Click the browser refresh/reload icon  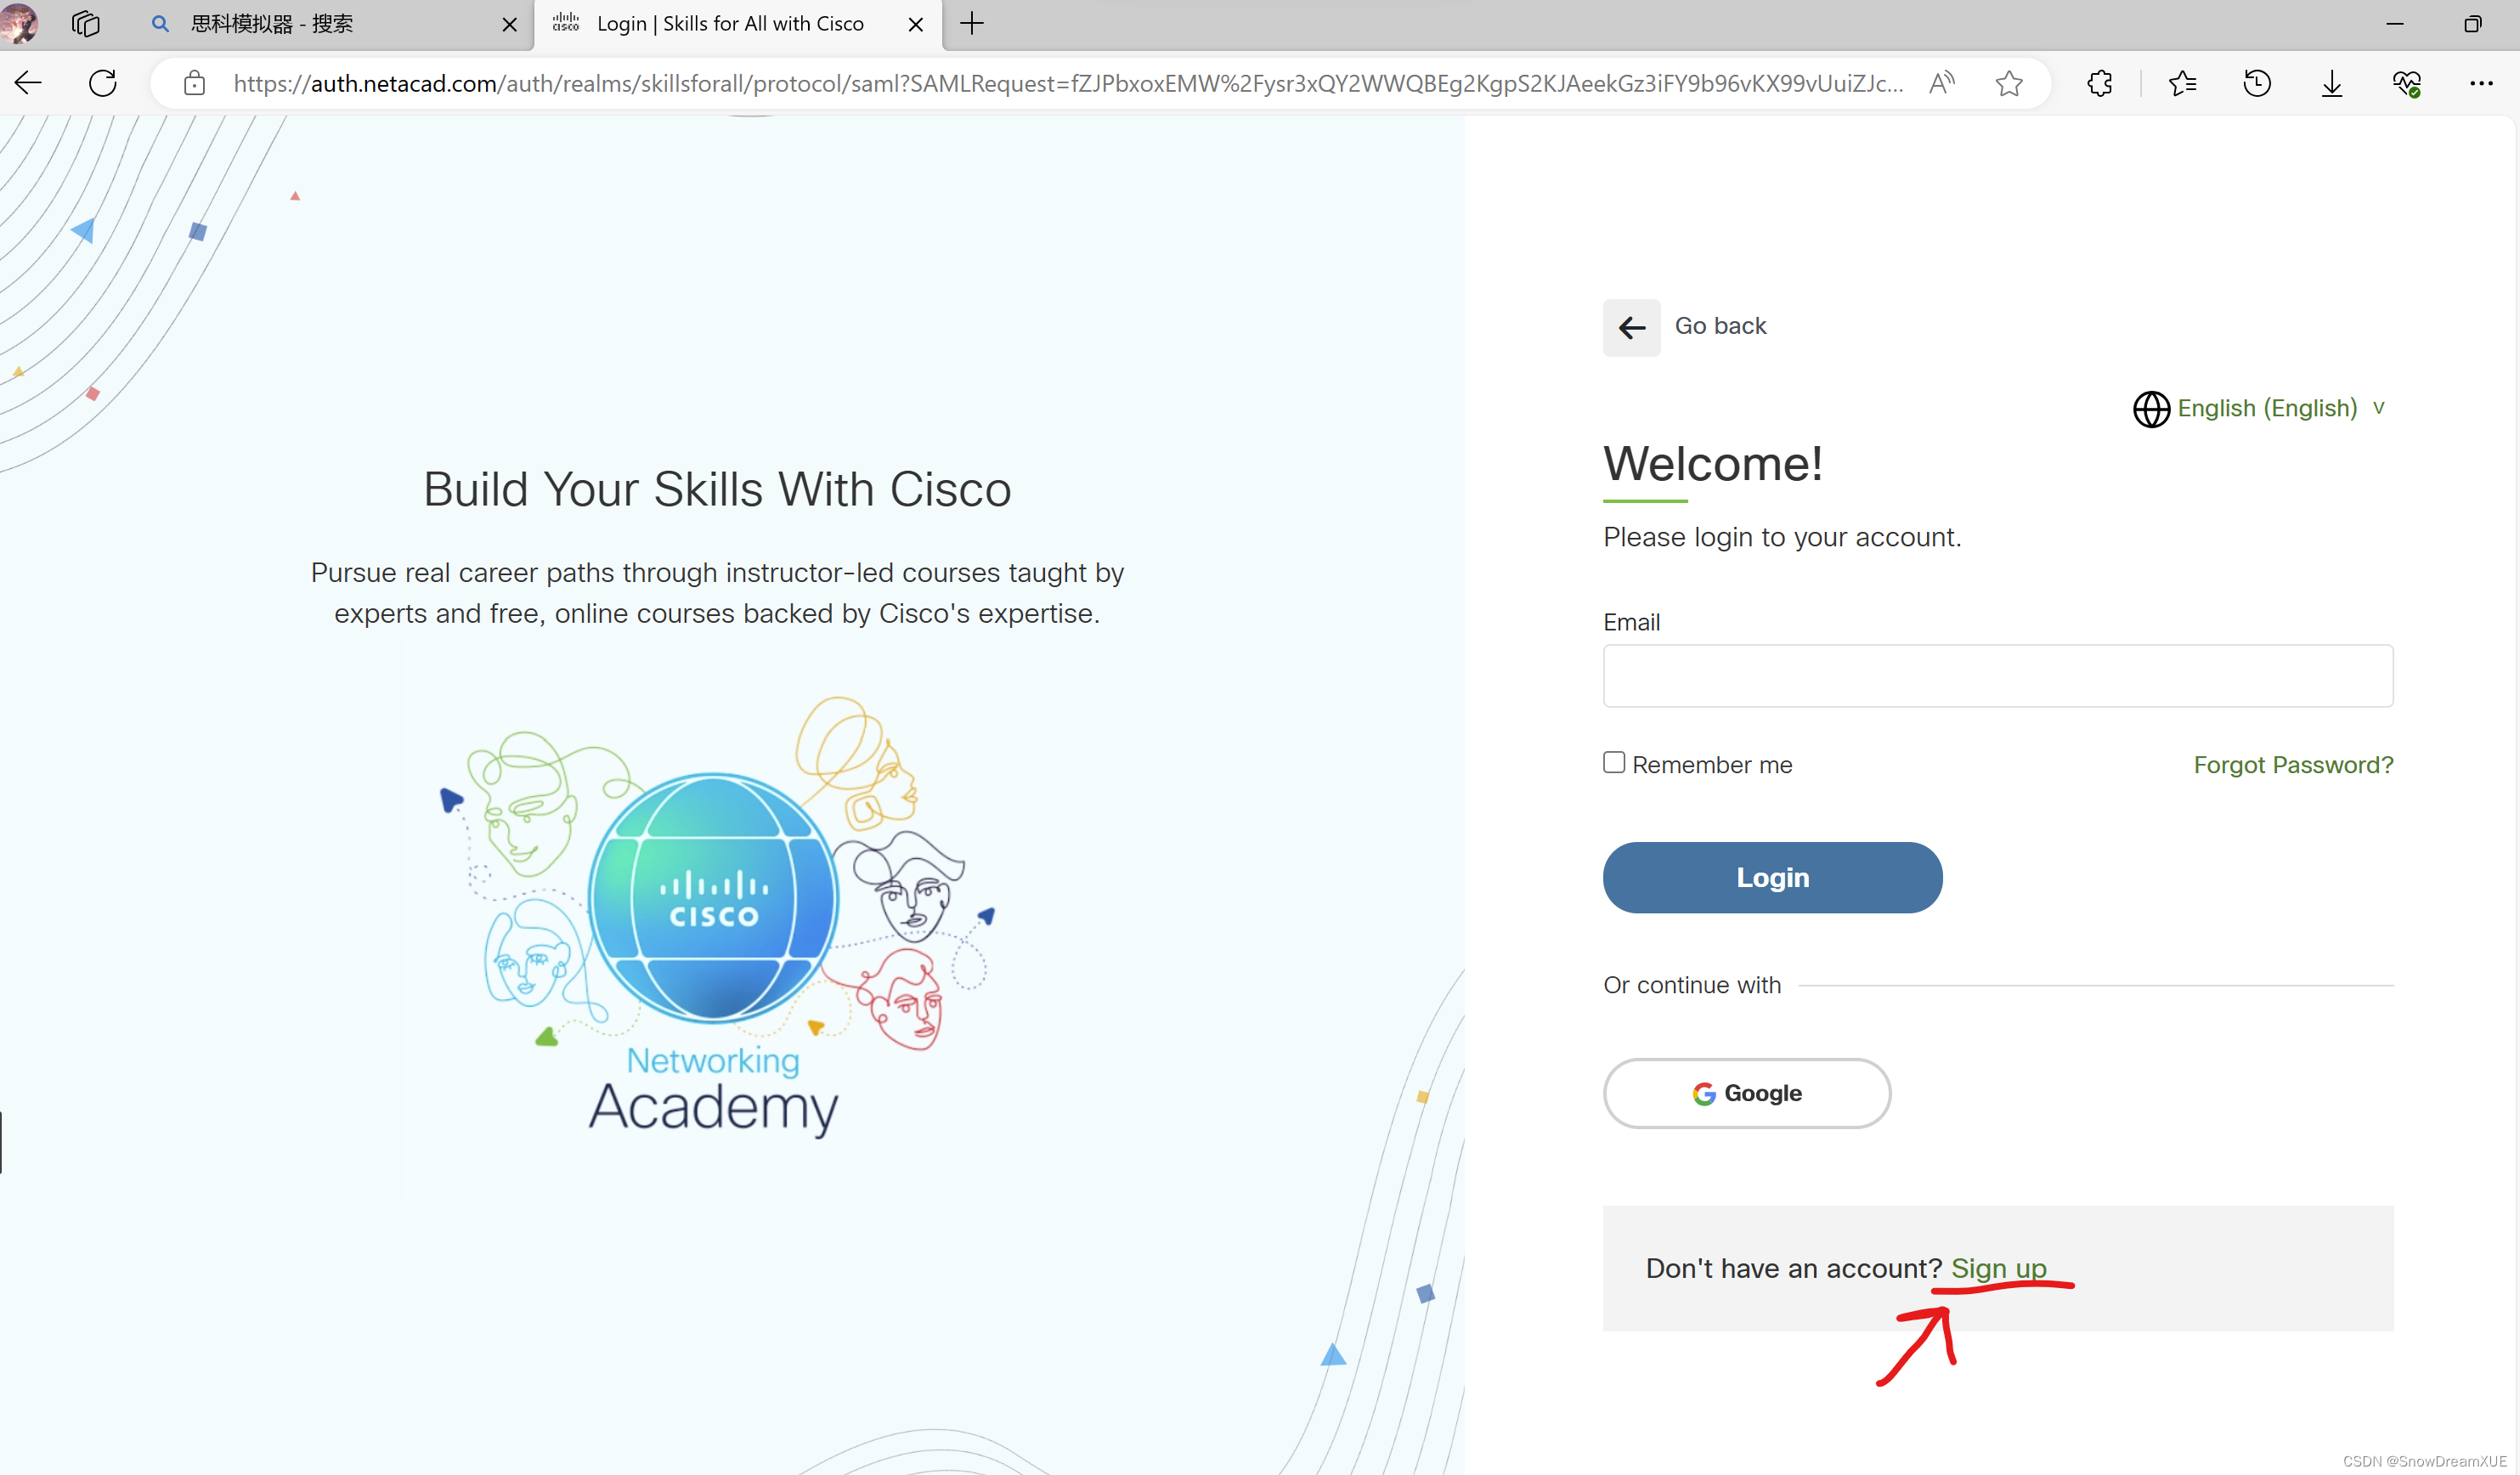click(x=104, y=81)
